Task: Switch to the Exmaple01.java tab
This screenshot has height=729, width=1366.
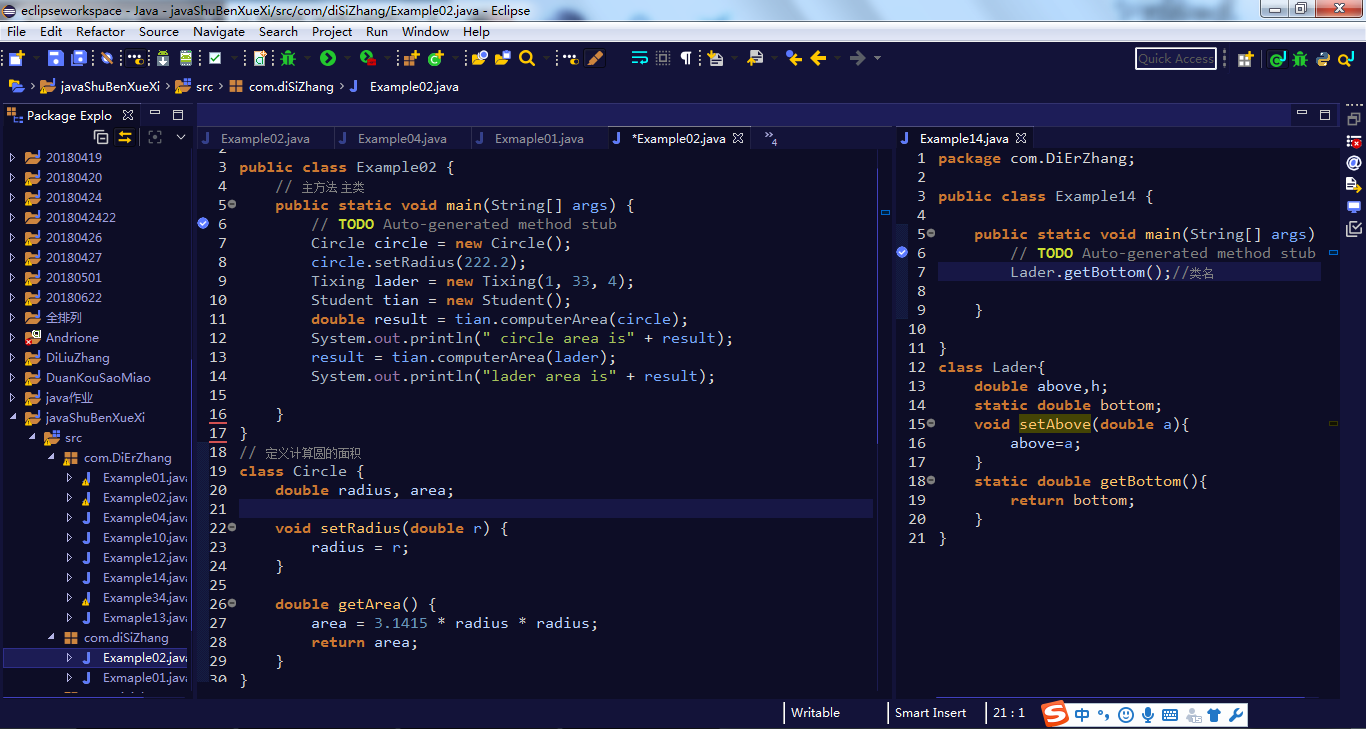Action: coord(539,139)
